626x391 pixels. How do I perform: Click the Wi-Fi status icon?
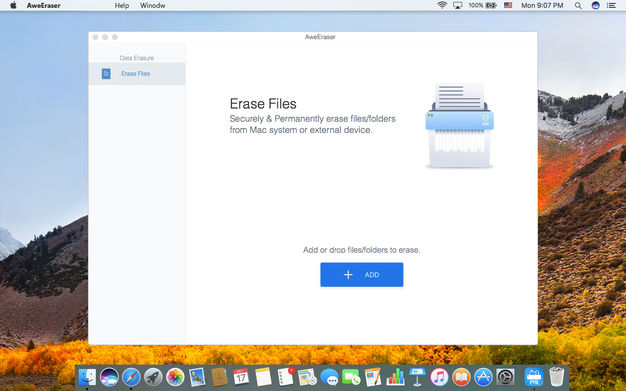click(x=442, y=5)
